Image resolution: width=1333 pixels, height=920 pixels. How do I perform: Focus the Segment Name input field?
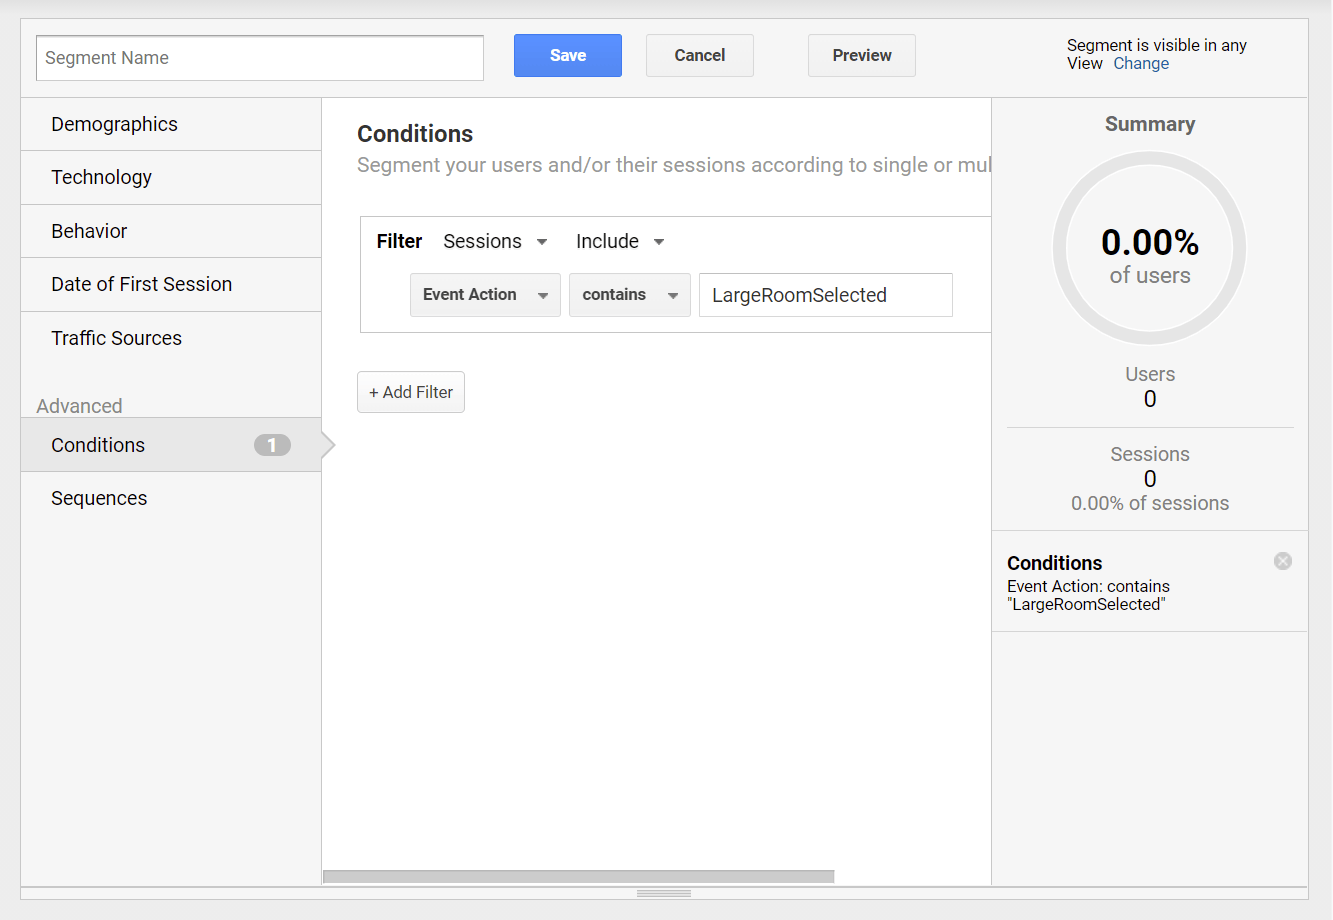(260, 58)
